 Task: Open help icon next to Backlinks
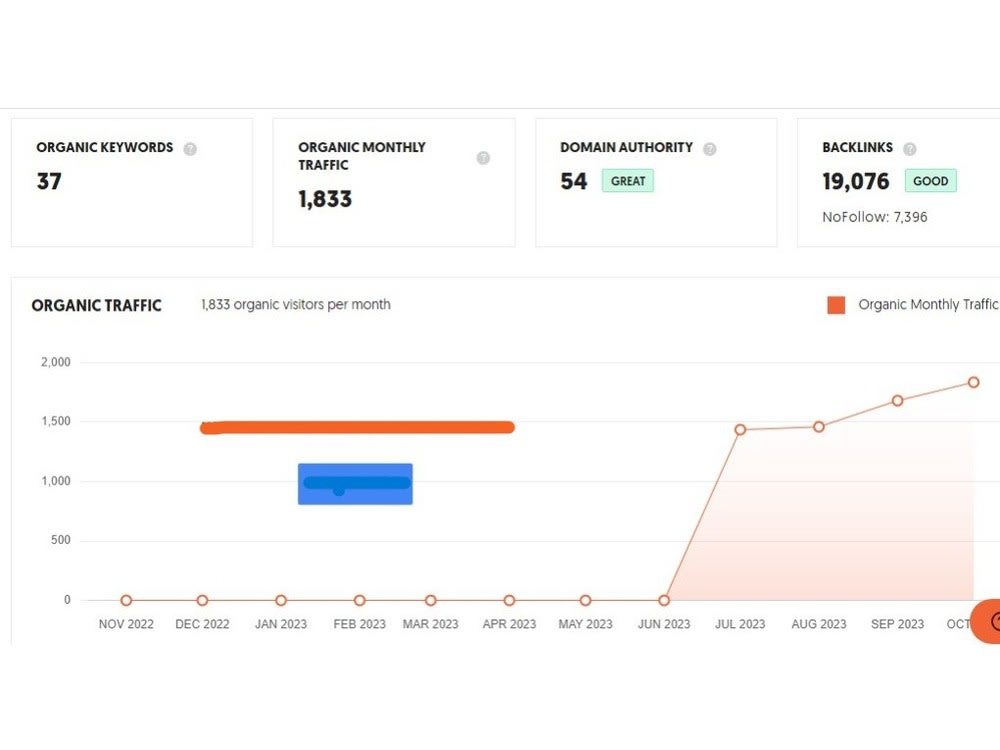(910, 149)
